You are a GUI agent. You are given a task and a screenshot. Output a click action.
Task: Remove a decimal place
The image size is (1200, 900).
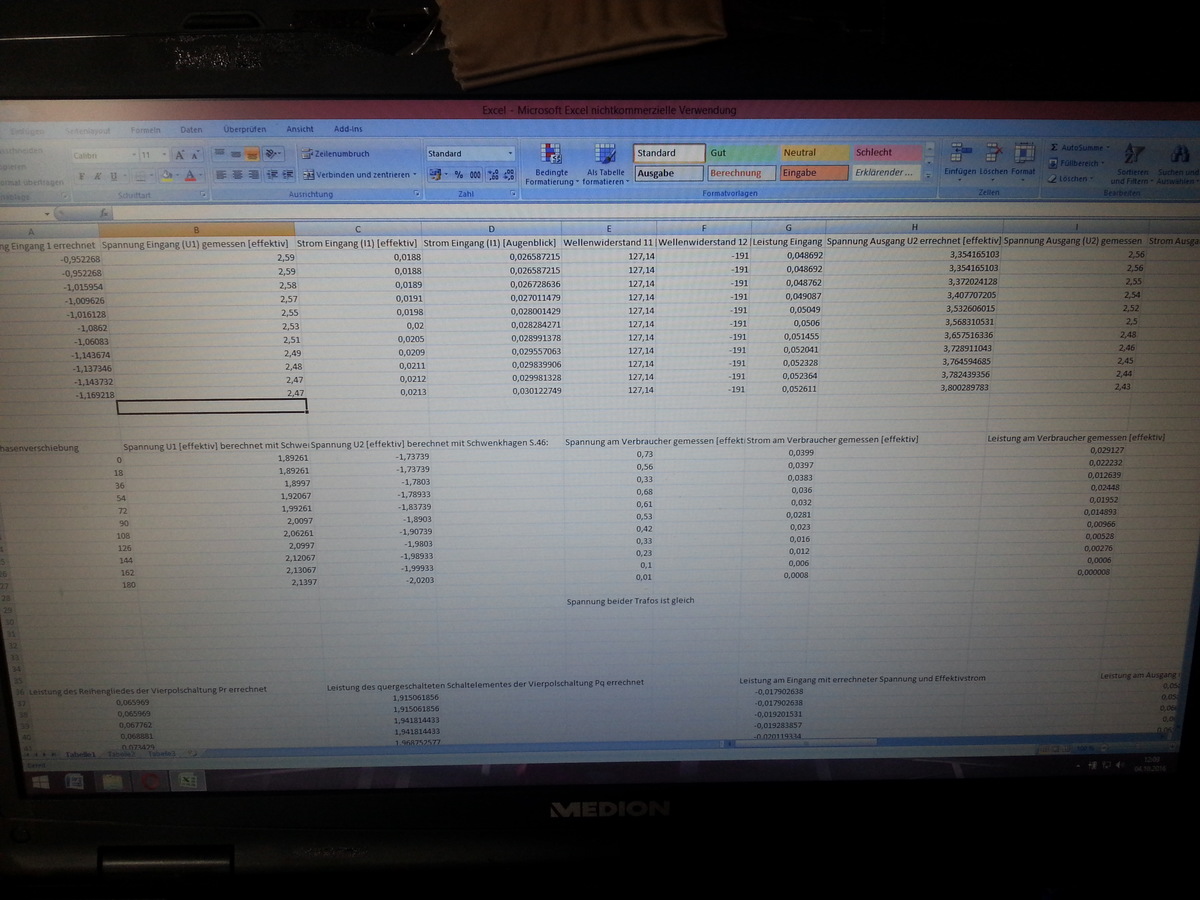pos(509,175)
